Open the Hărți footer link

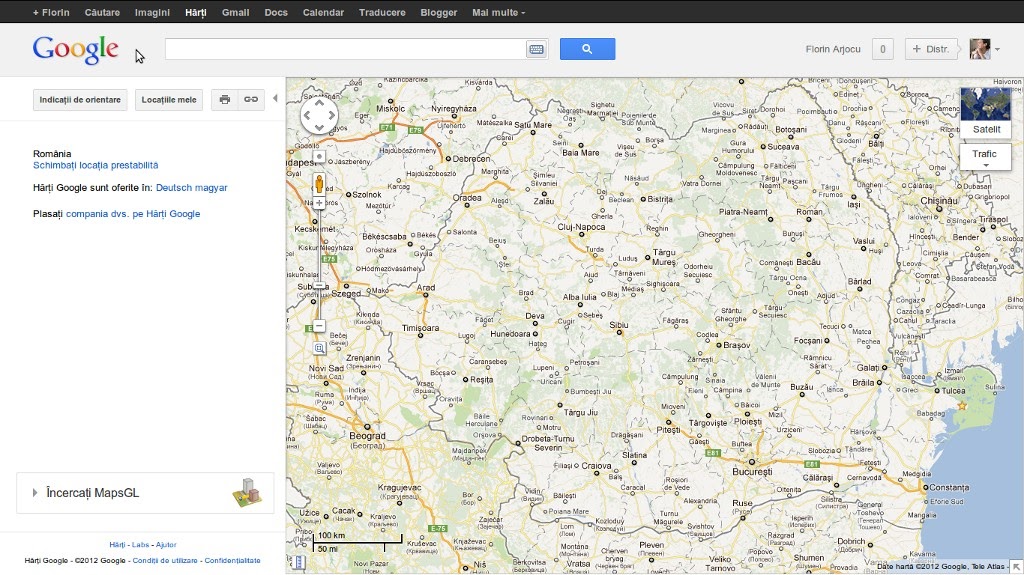tap(118, 544)
